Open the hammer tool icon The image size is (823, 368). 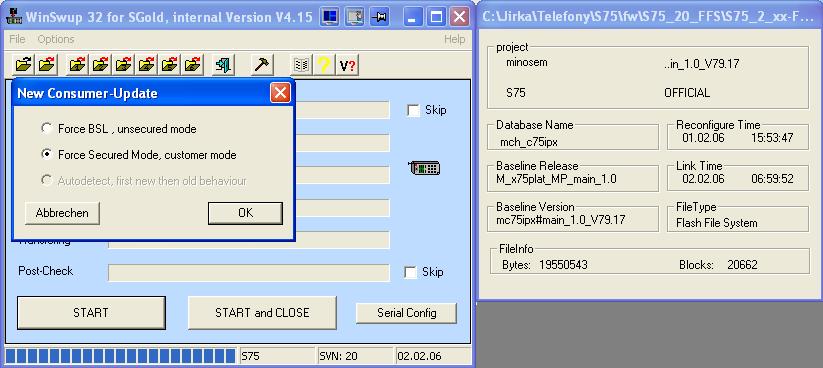(x=261, y=65)
